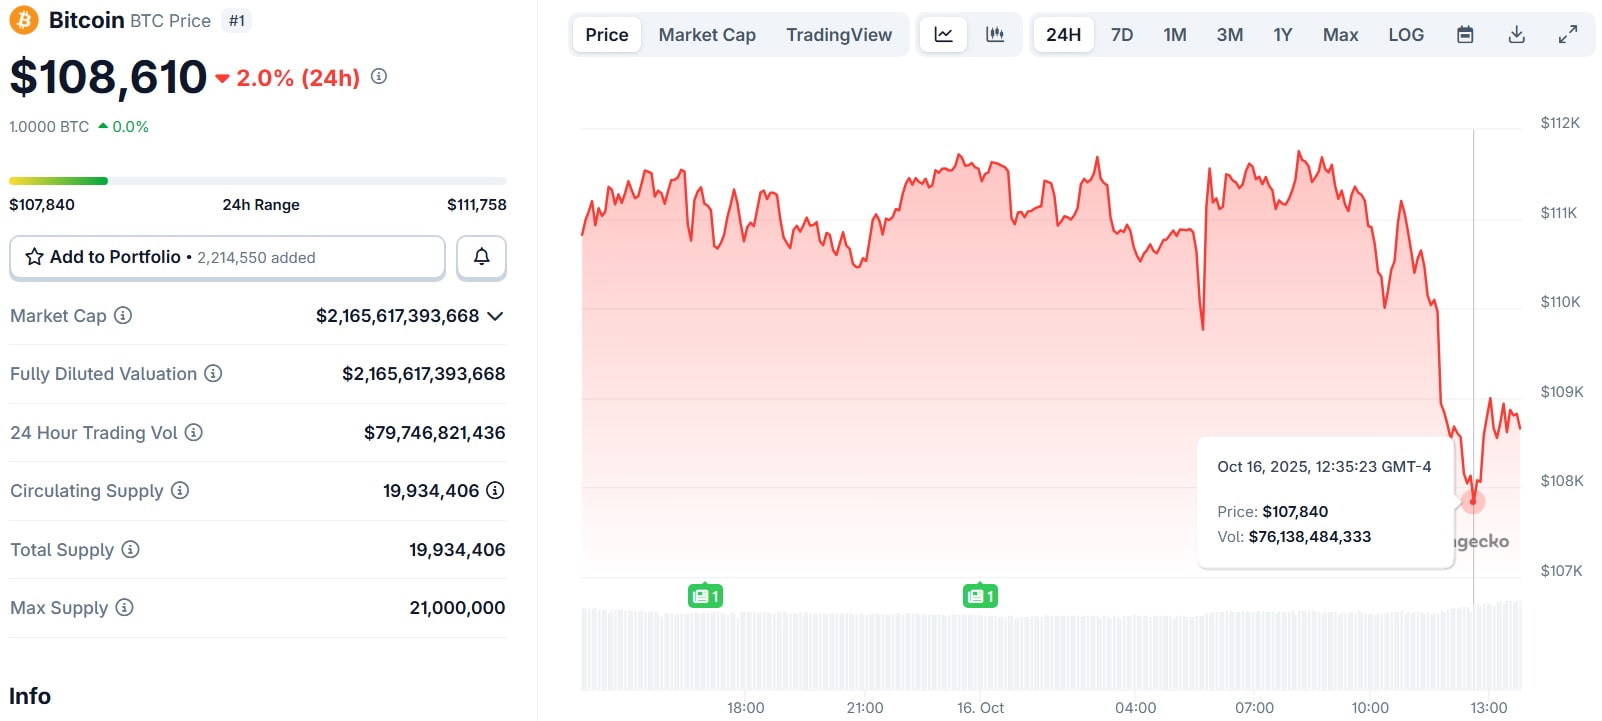Click the Market Cap info icon
The height and width of the screenshot is (721, 1602).
[123, 316]
